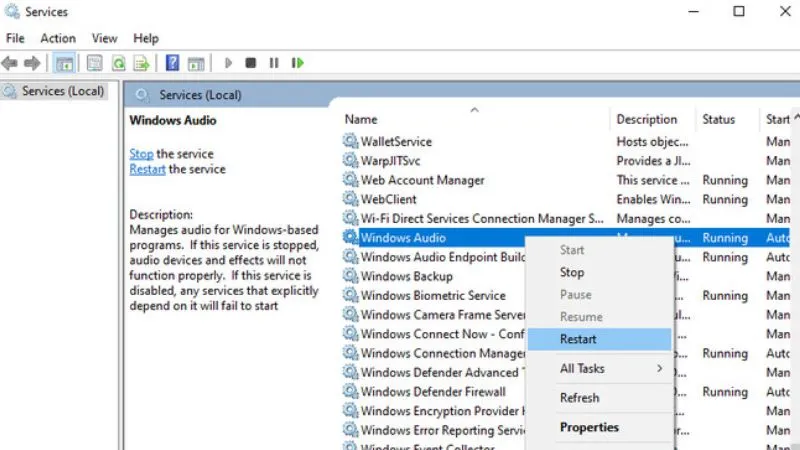Click the Start Service play icon

[x=228, y=63]
